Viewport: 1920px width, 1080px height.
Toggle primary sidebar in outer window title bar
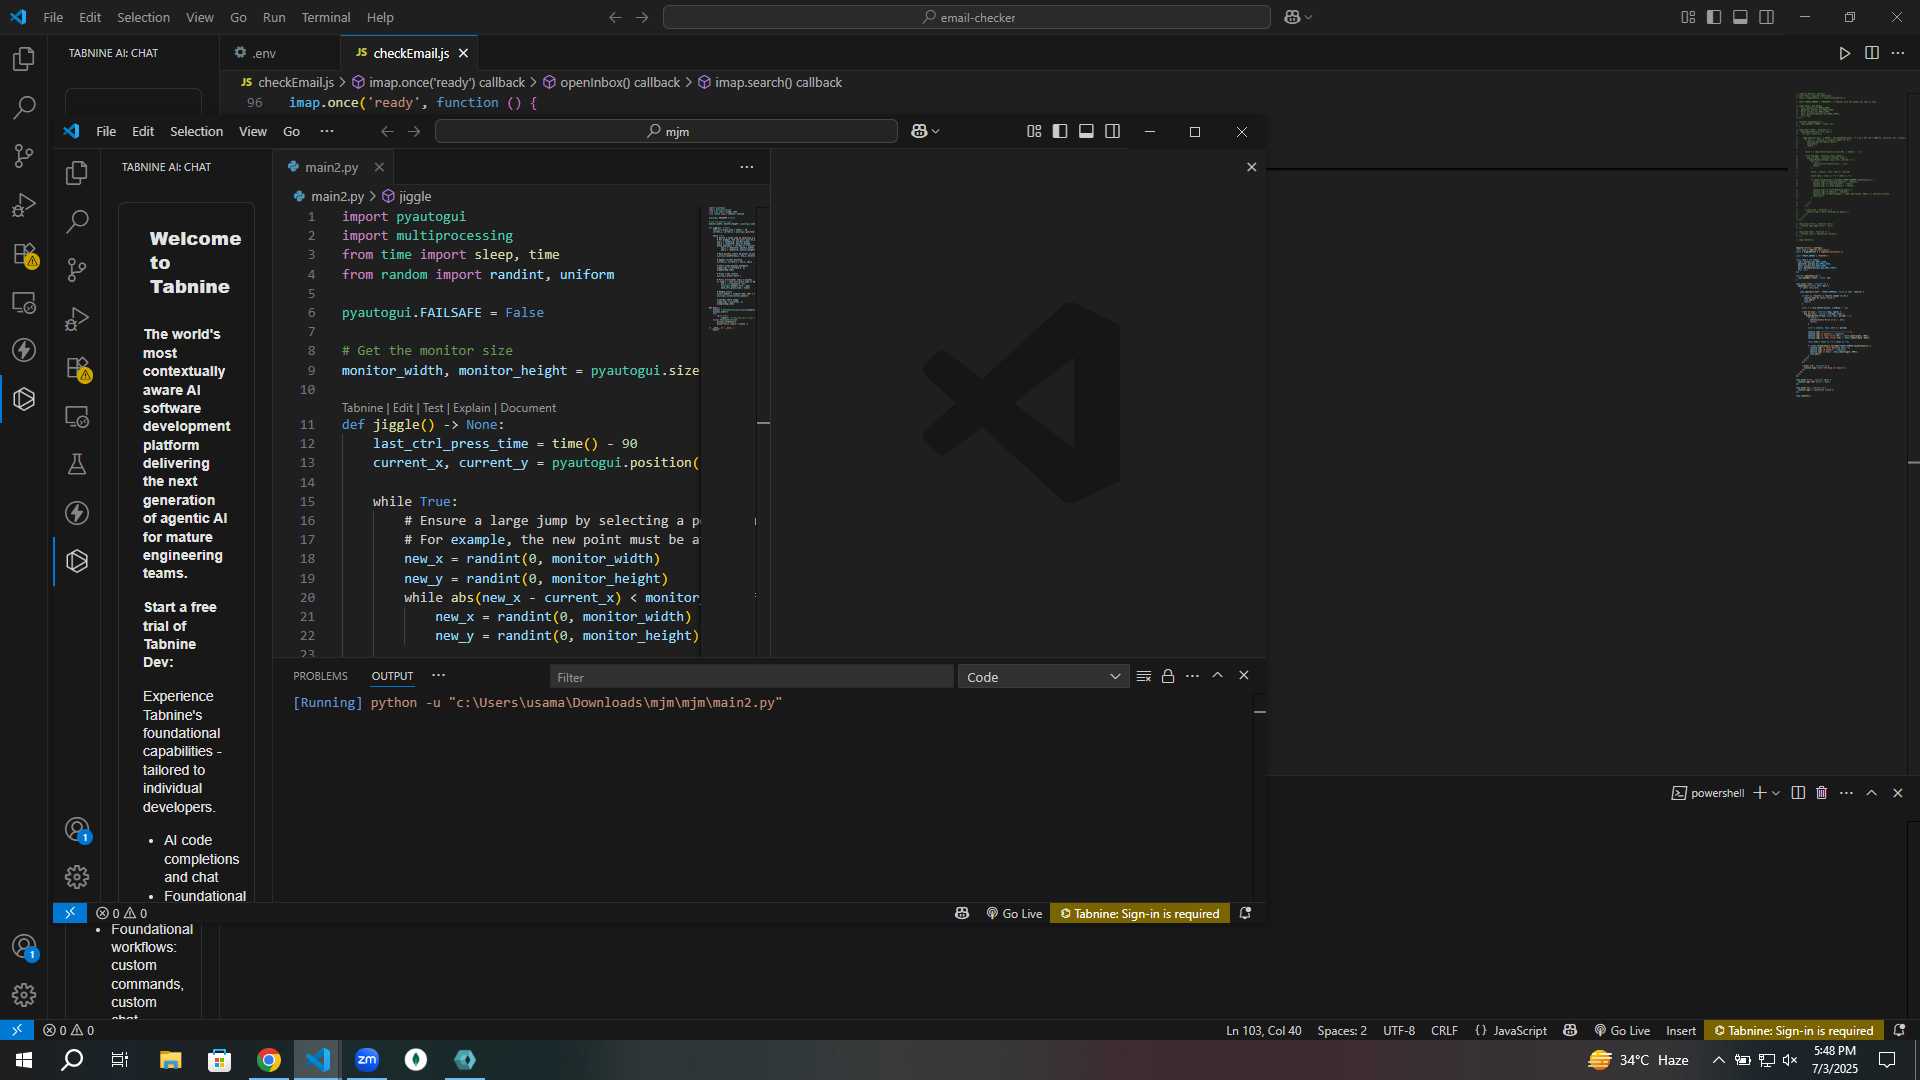click(x=1714, y=17)
